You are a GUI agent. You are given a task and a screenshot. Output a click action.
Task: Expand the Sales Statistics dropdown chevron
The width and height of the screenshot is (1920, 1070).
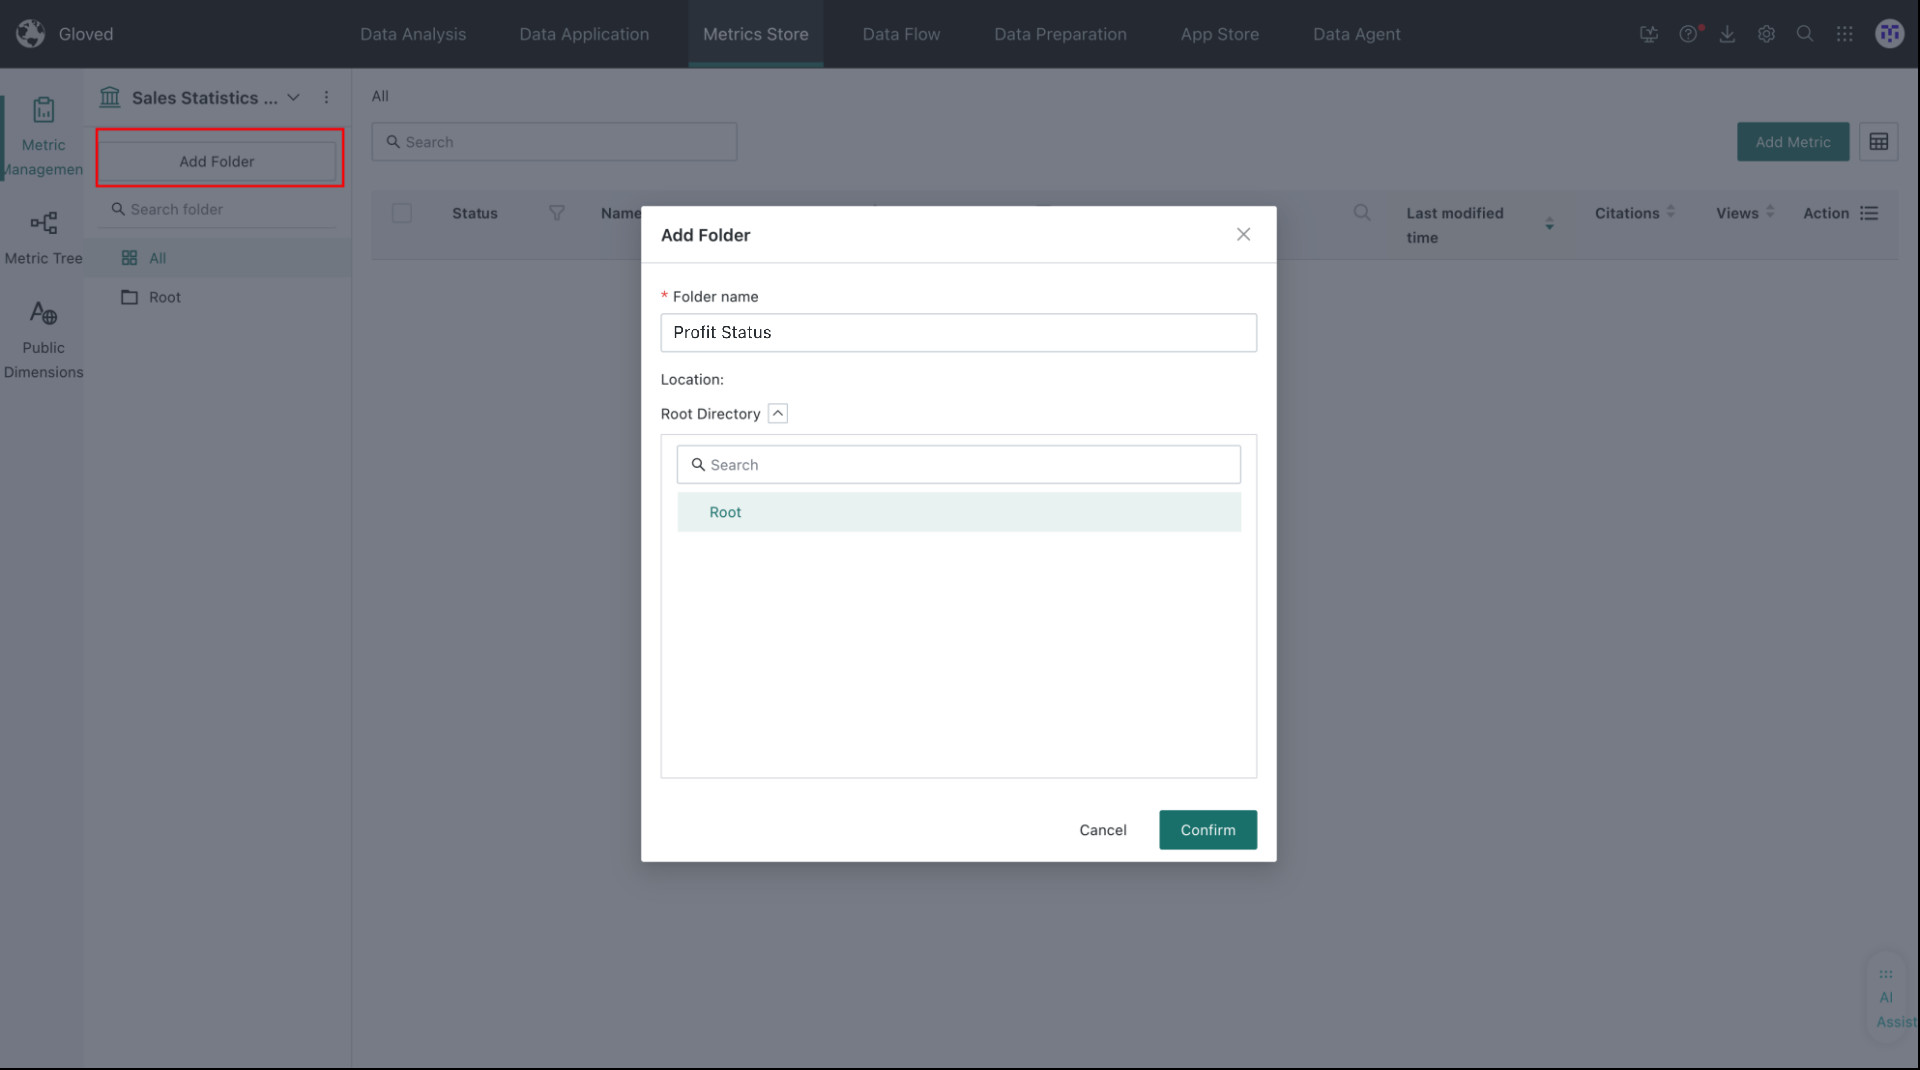point(293,97)
